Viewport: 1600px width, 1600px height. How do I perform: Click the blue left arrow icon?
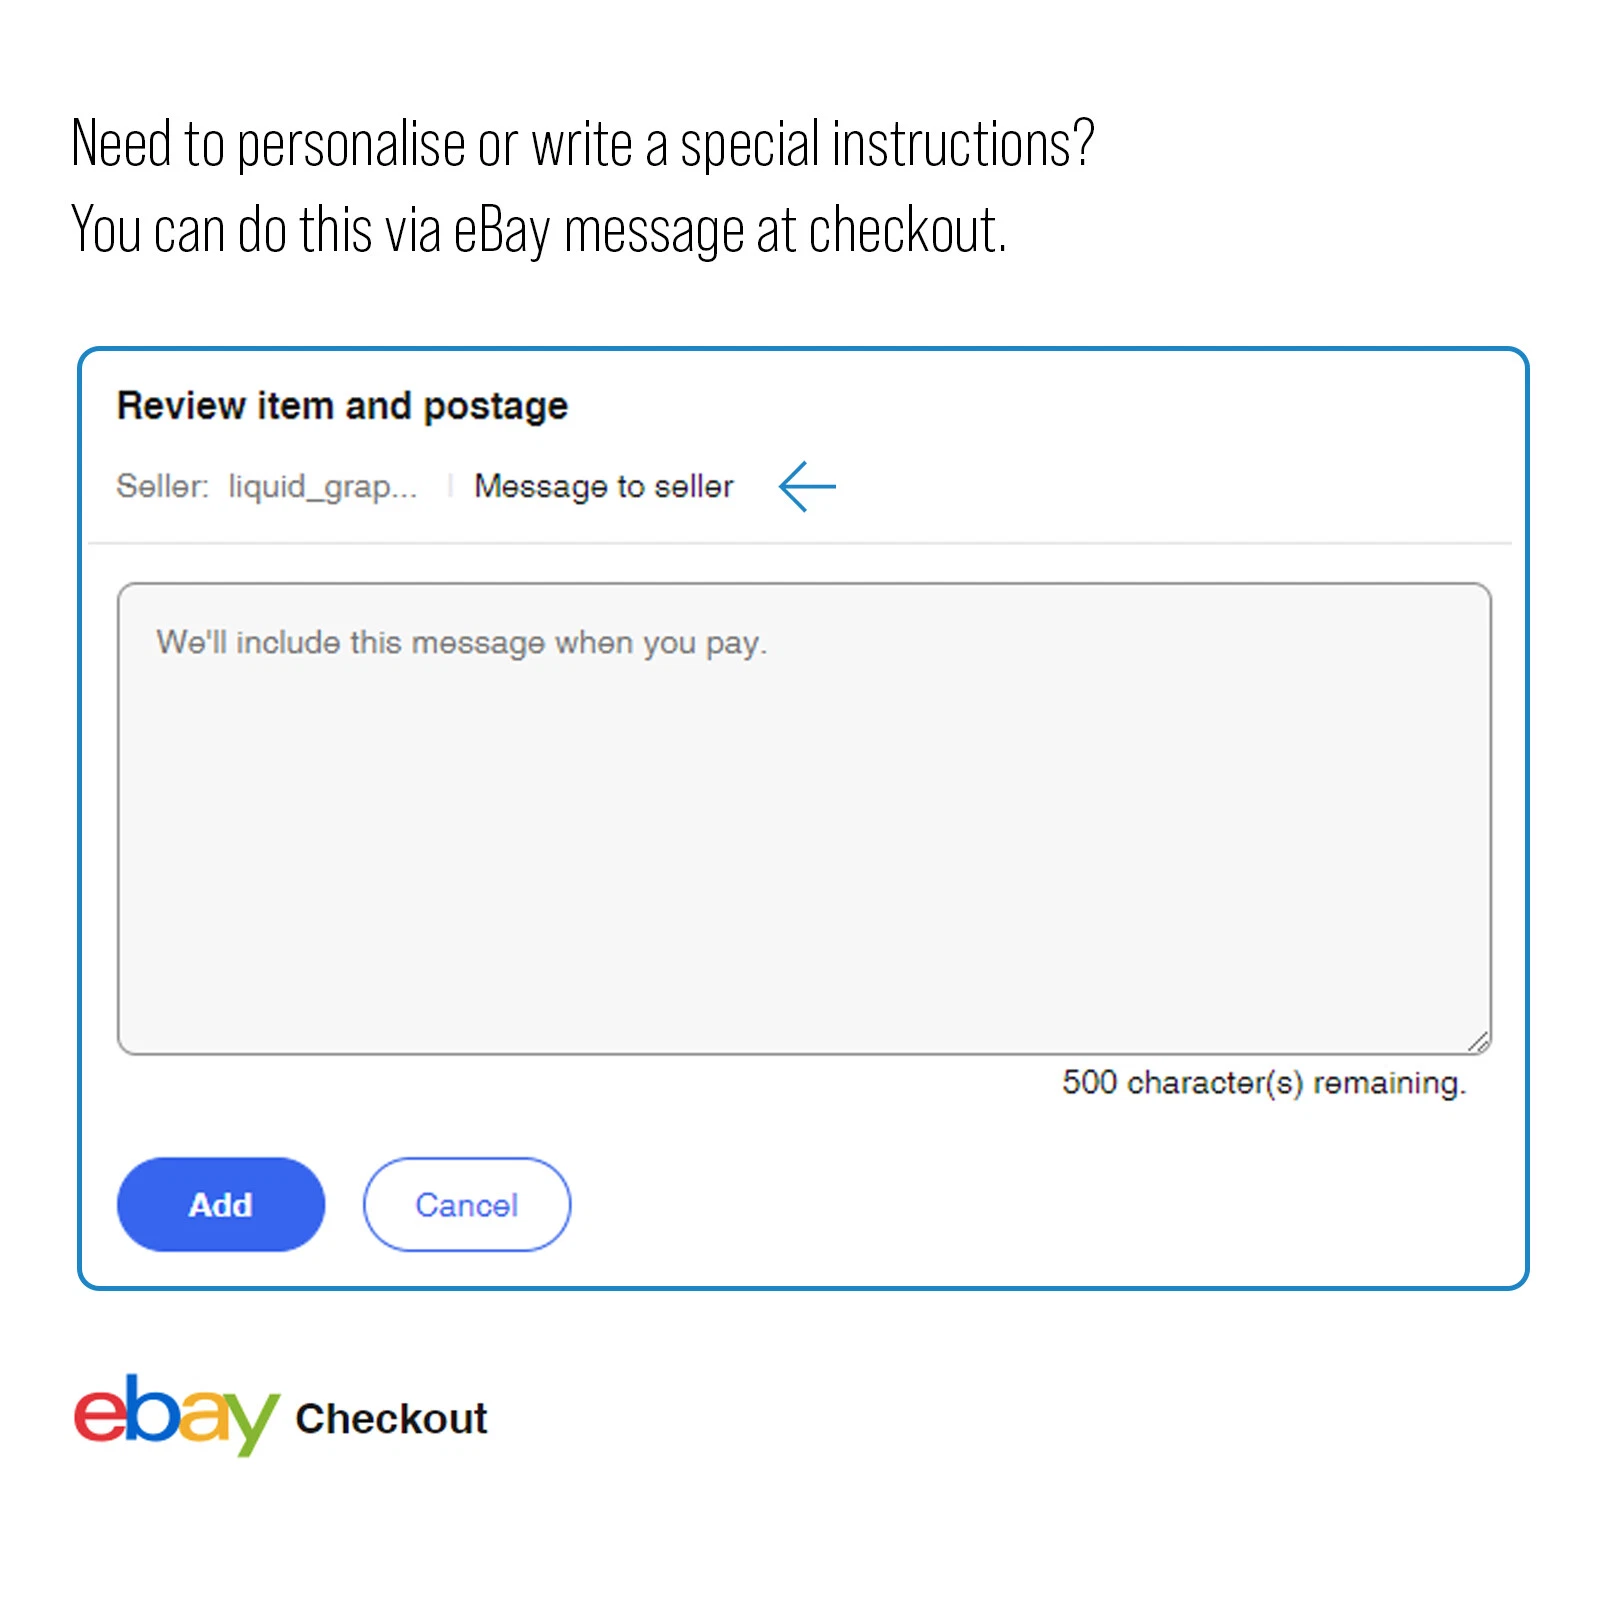tap(807, 486)
